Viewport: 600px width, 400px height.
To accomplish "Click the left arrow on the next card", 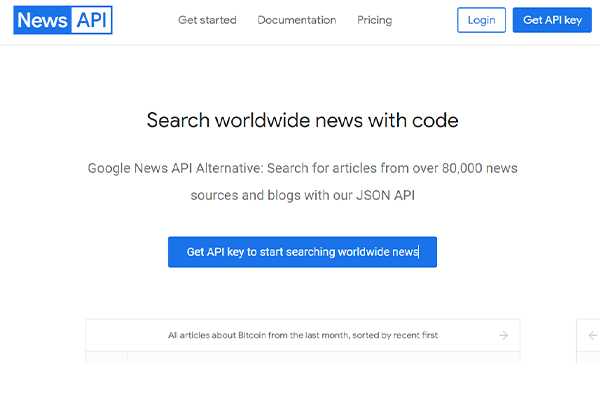I will pyautogui.click(x=592, y=335).
